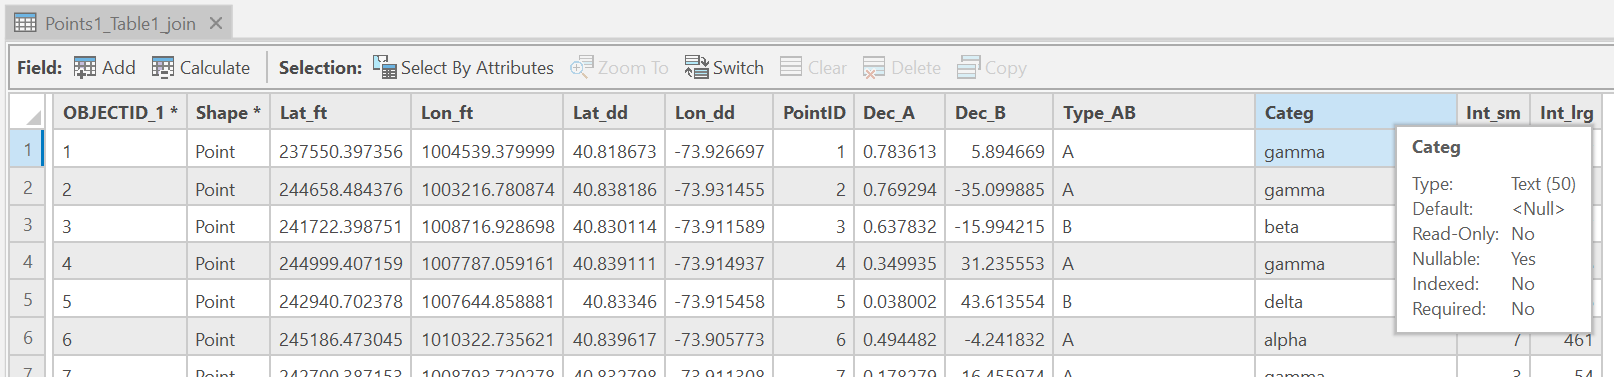This screenshot has height=377, width=1614.
Task: Click the Lat_ft column header
Action: pos(340,112)
